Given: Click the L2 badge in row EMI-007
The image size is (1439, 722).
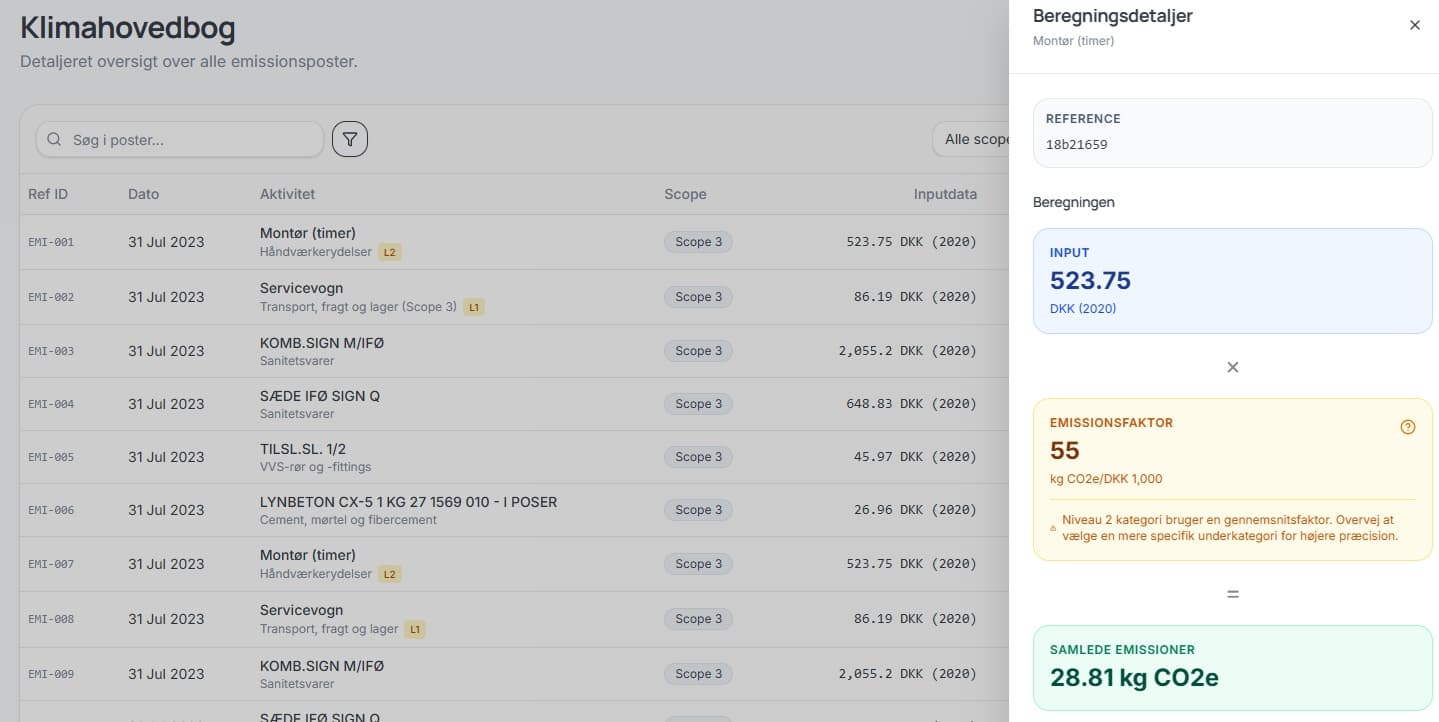Looking at the screenshot, I should [390, 574].
